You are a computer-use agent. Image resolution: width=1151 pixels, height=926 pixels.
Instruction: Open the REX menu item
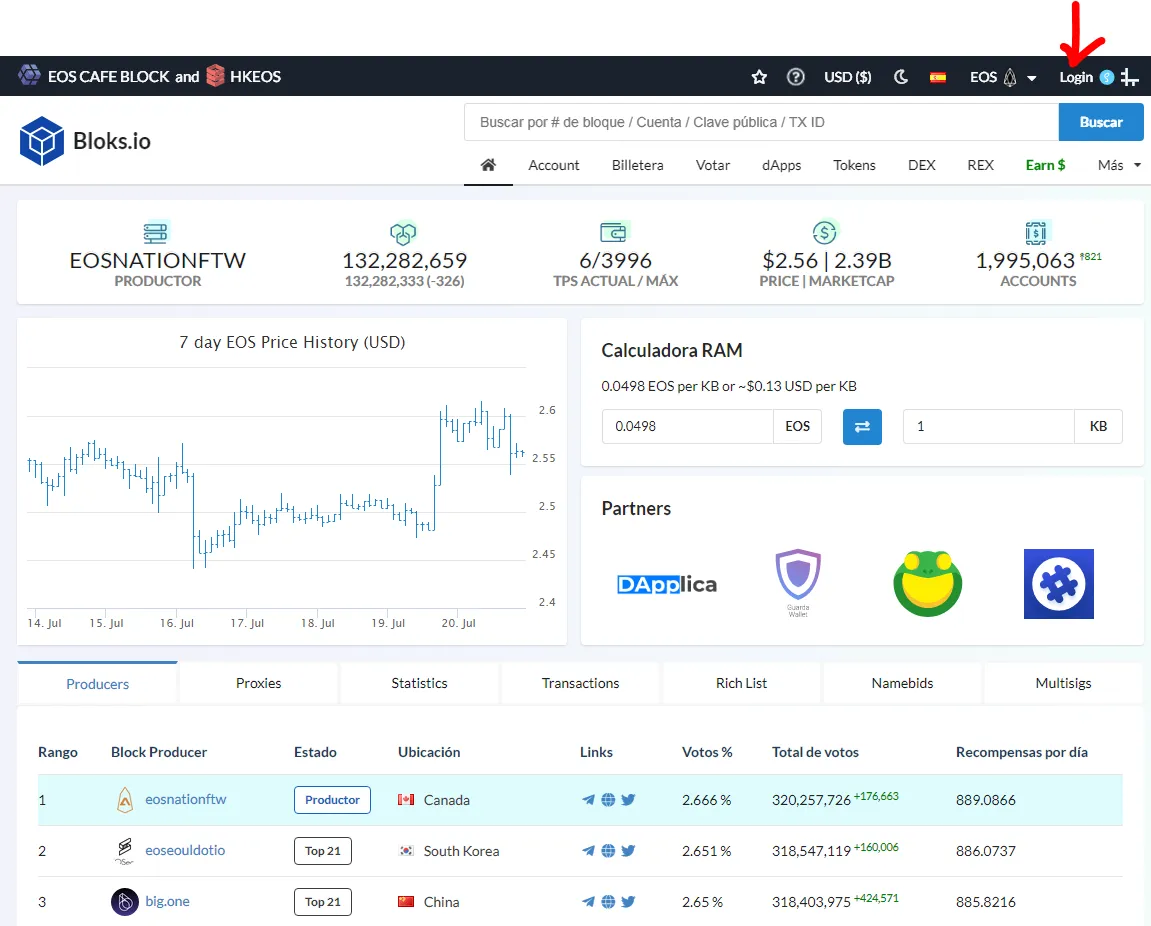point(980,165)
